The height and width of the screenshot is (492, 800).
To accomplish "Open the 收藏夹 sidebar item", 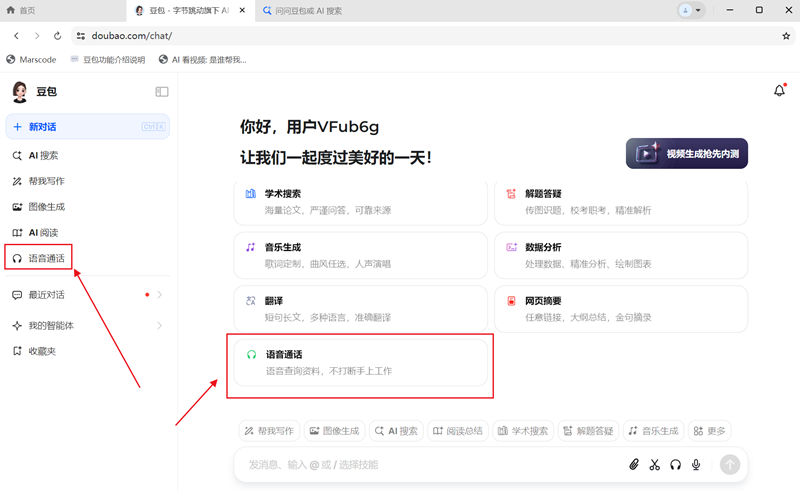I will pos(34,351).
